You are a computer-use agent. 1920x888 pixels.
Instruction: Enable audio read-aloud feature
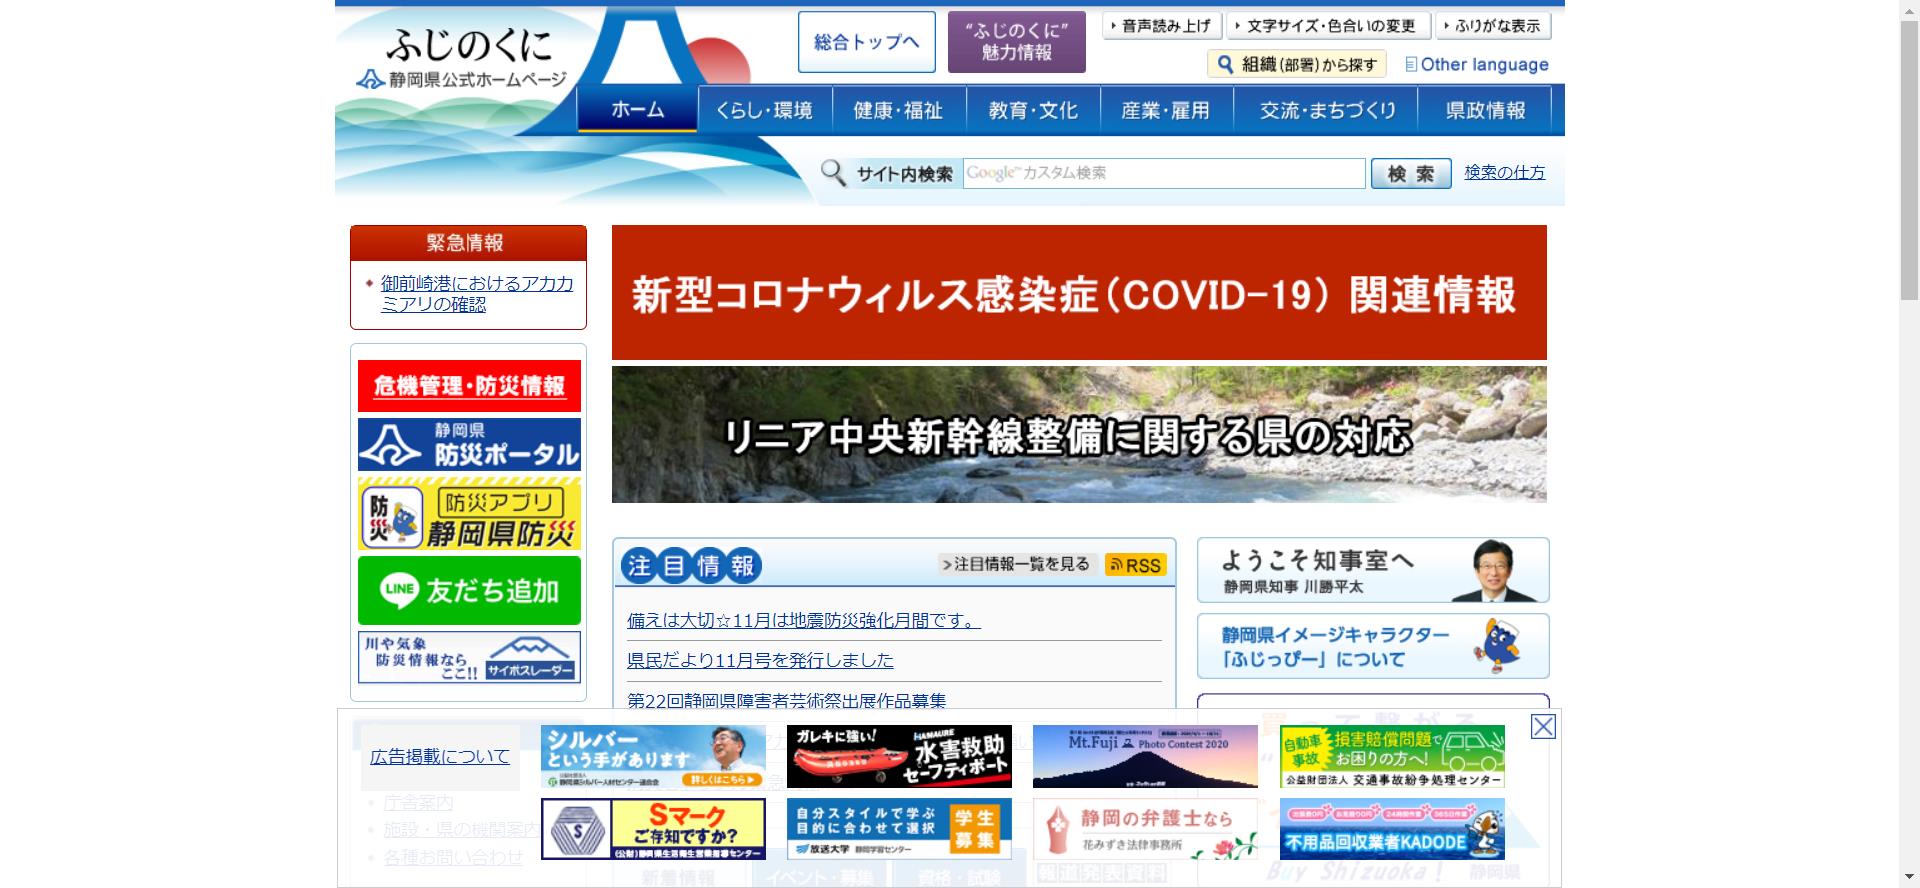coord(1162,26)
